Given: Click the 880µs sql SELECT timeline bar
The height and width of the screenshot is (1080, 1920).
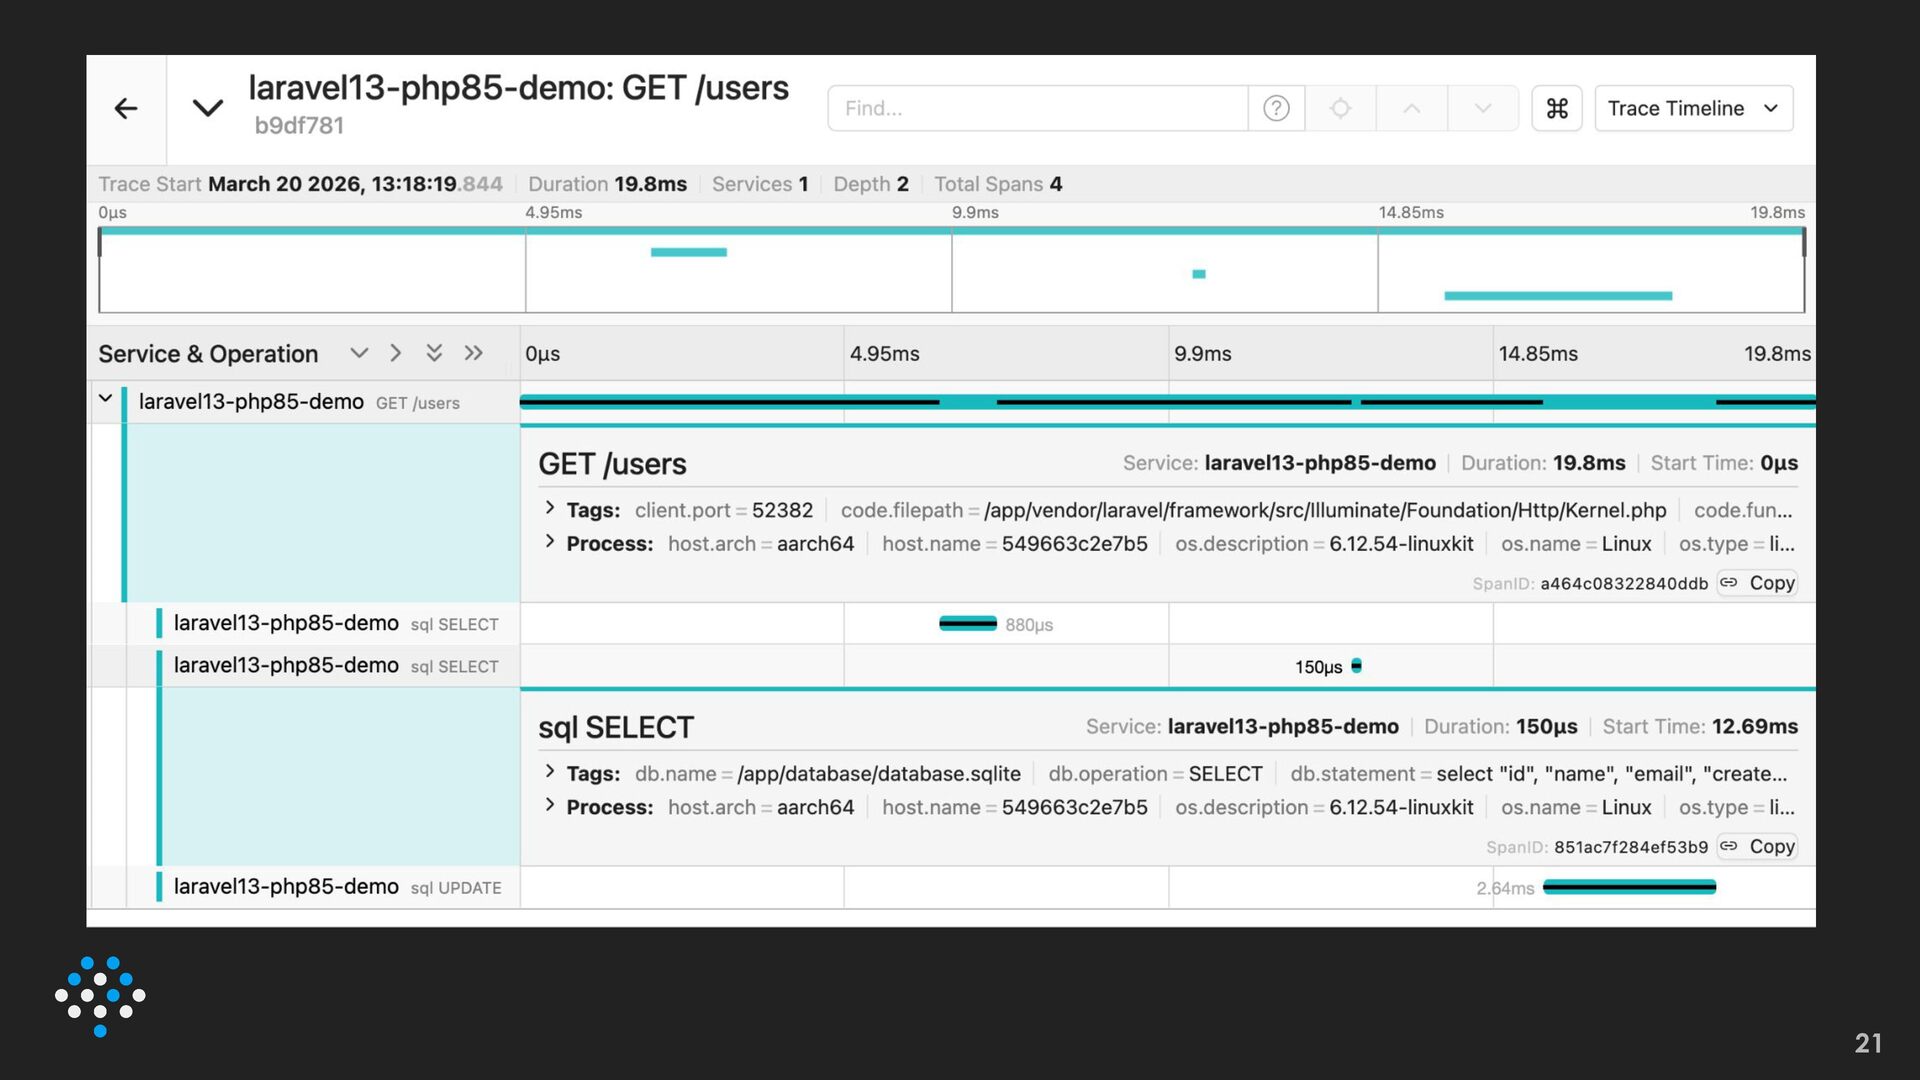Looking at the screenshot, I should pos(967,624).
